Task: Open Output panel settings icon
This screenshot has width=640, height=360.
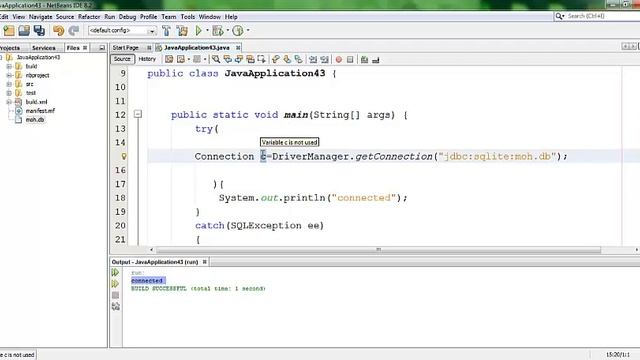Action: [x=116, y=307]
